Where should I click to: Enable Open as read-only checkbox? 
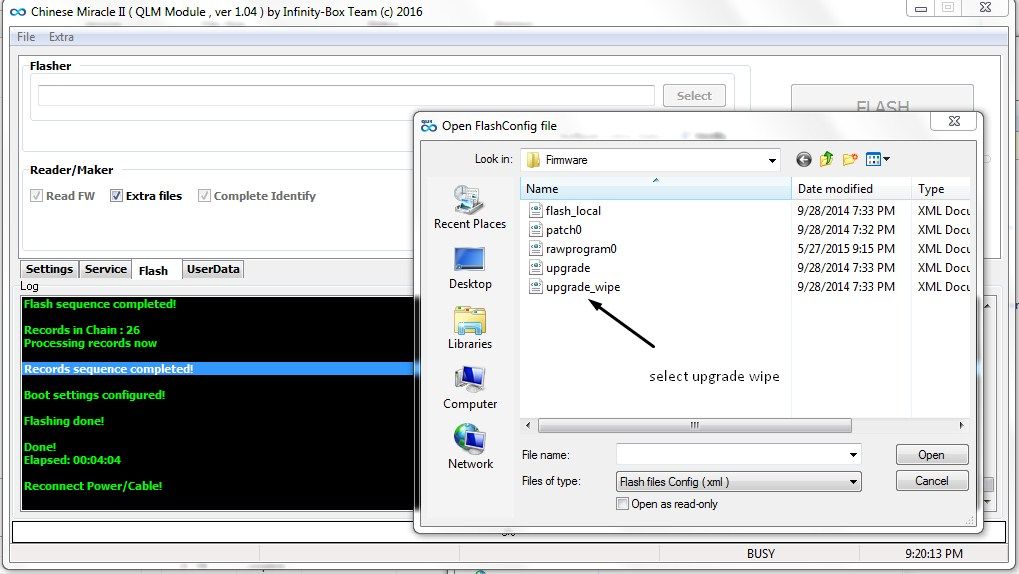pyautogui.click(x=623, y=504)
